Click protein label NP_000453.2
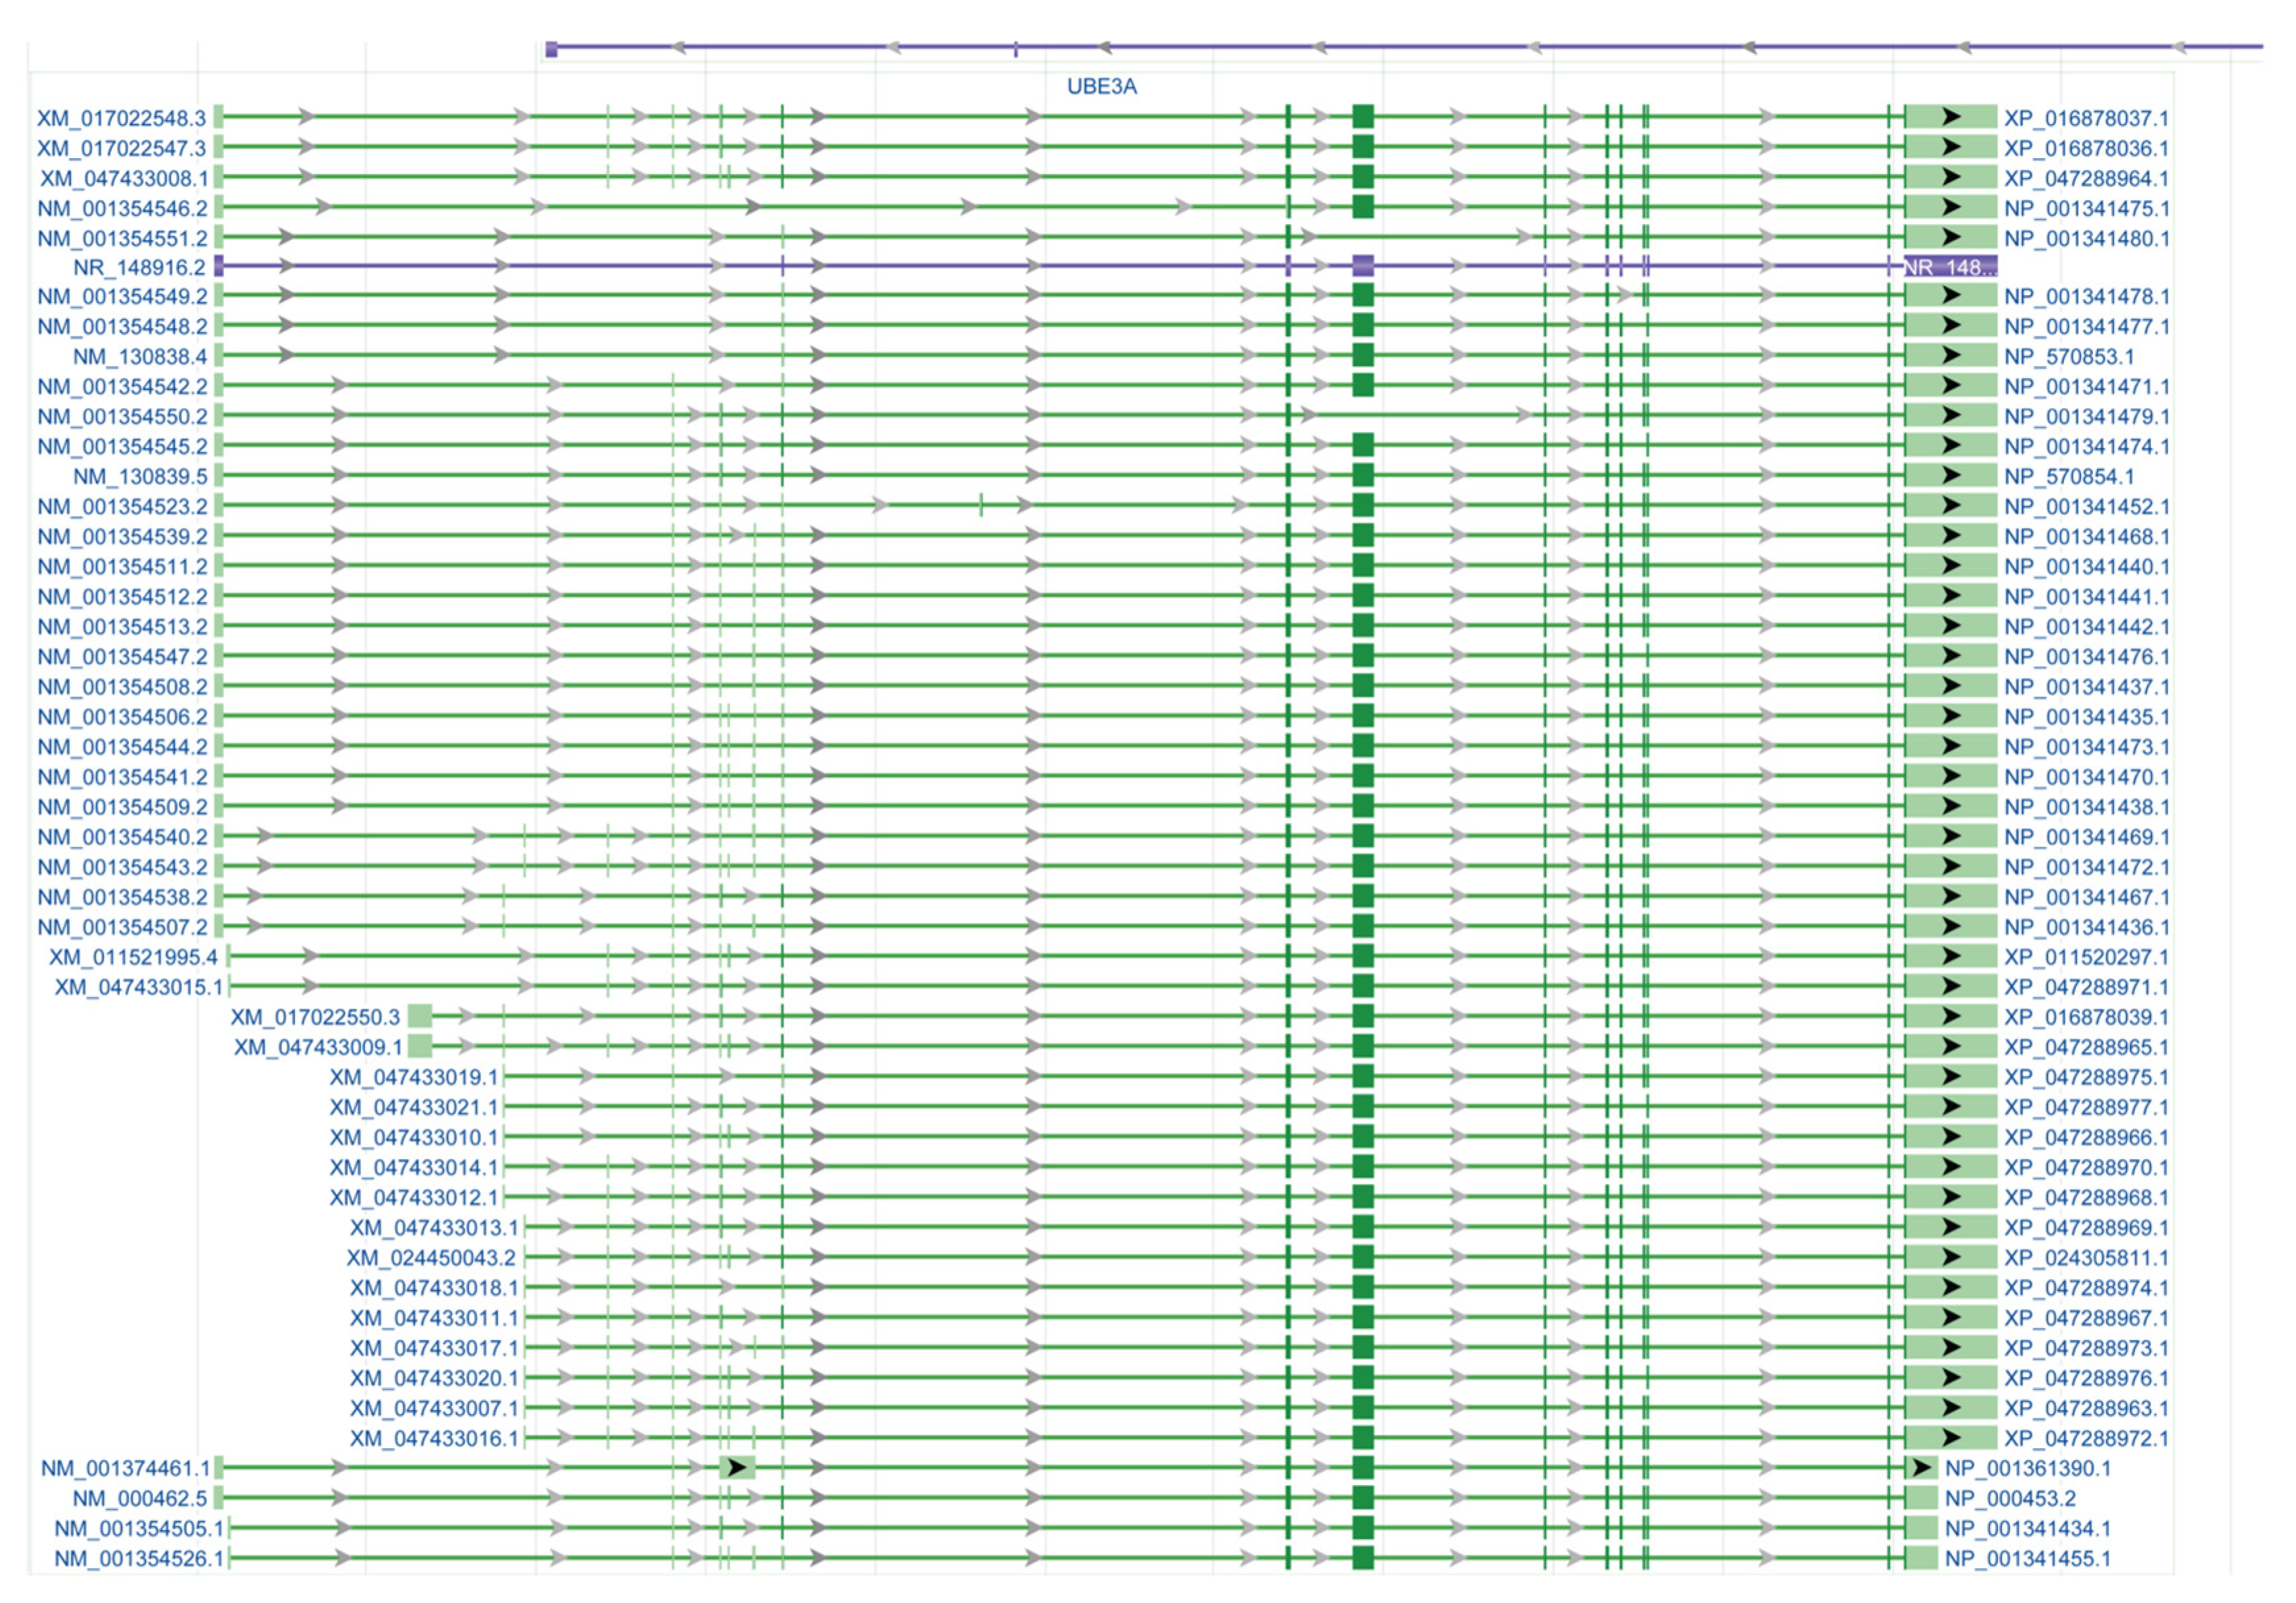Screen dimensions: 2296x1603 point(2010,1498)
